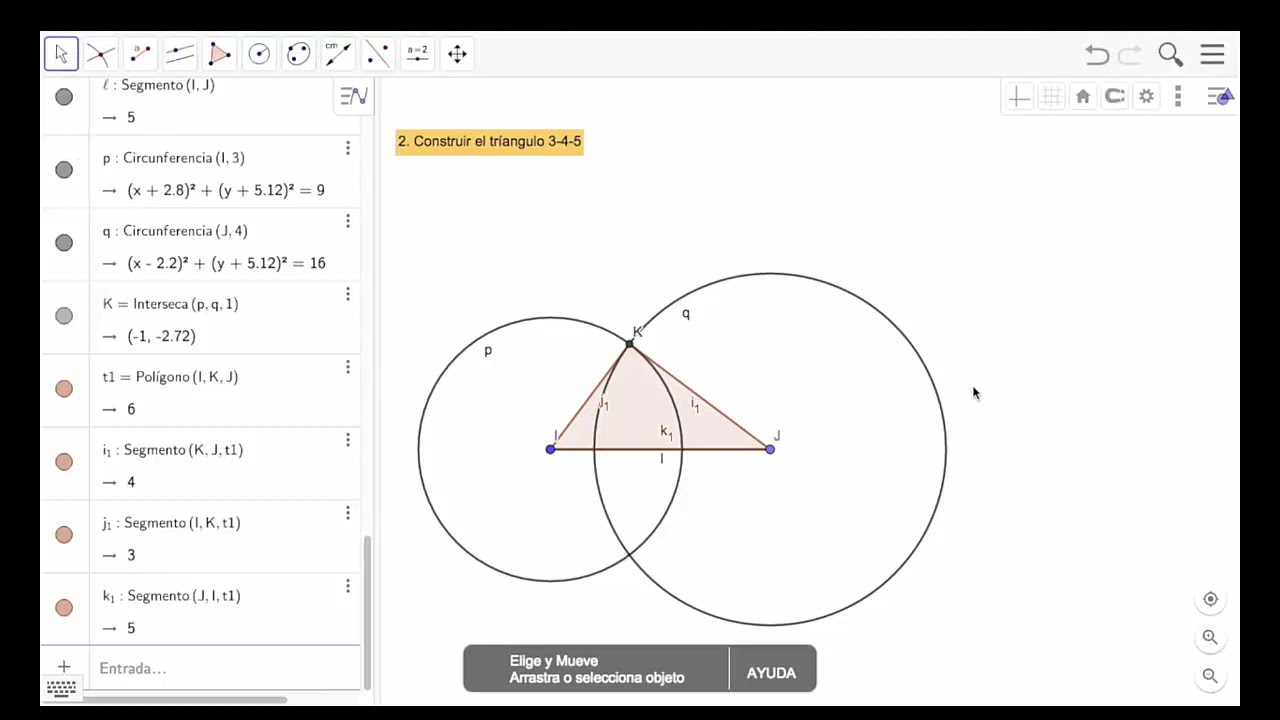The height and width of the screenshot is (720, 1280).
Task: Select the Slider a=2 tool
Action: click(417, 54)
